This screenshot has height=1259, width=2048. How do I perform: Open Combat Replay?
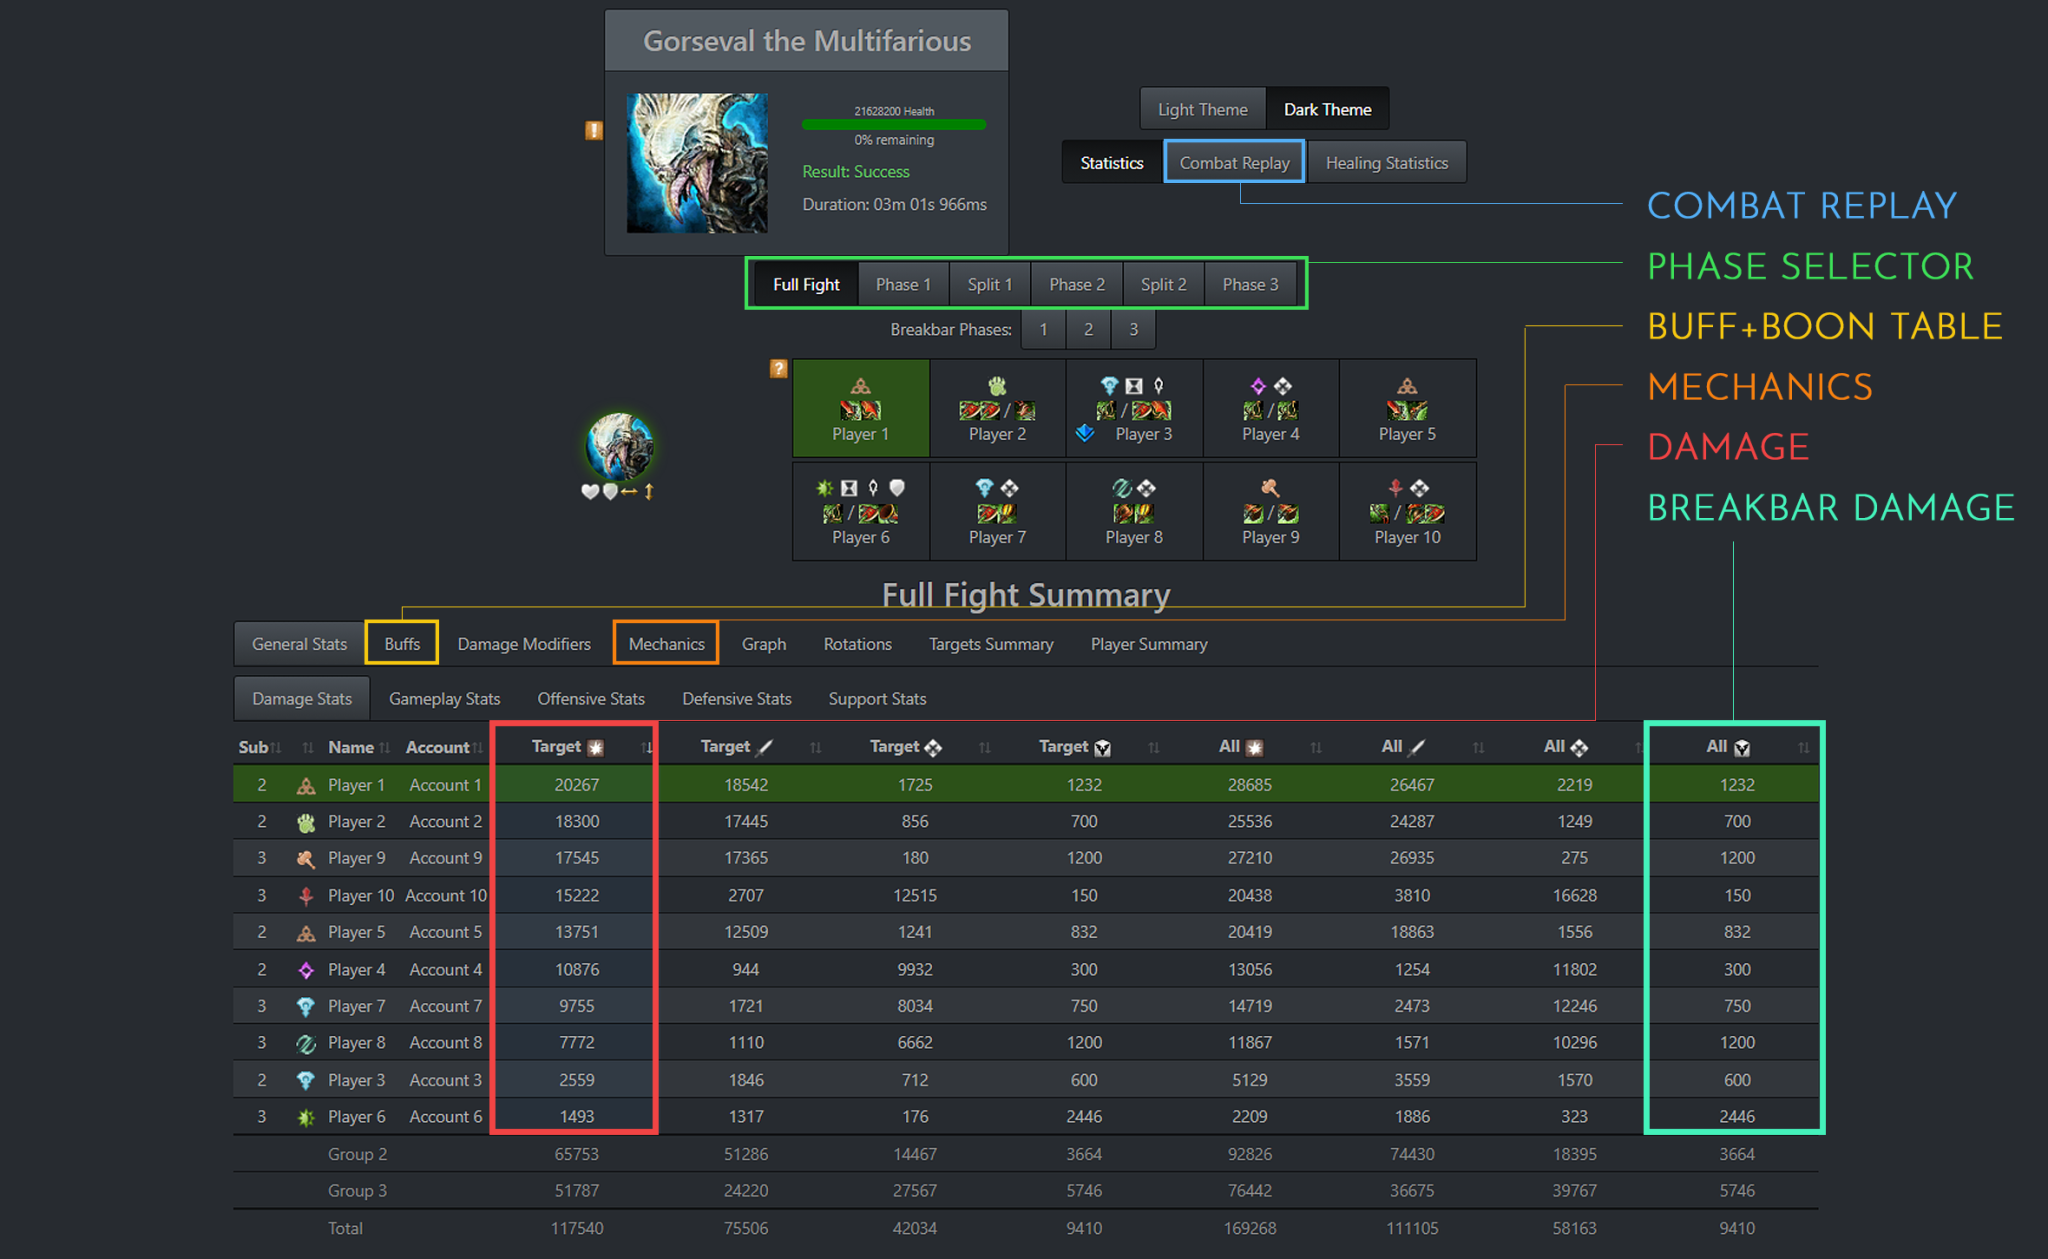[x=1234, y=162]
